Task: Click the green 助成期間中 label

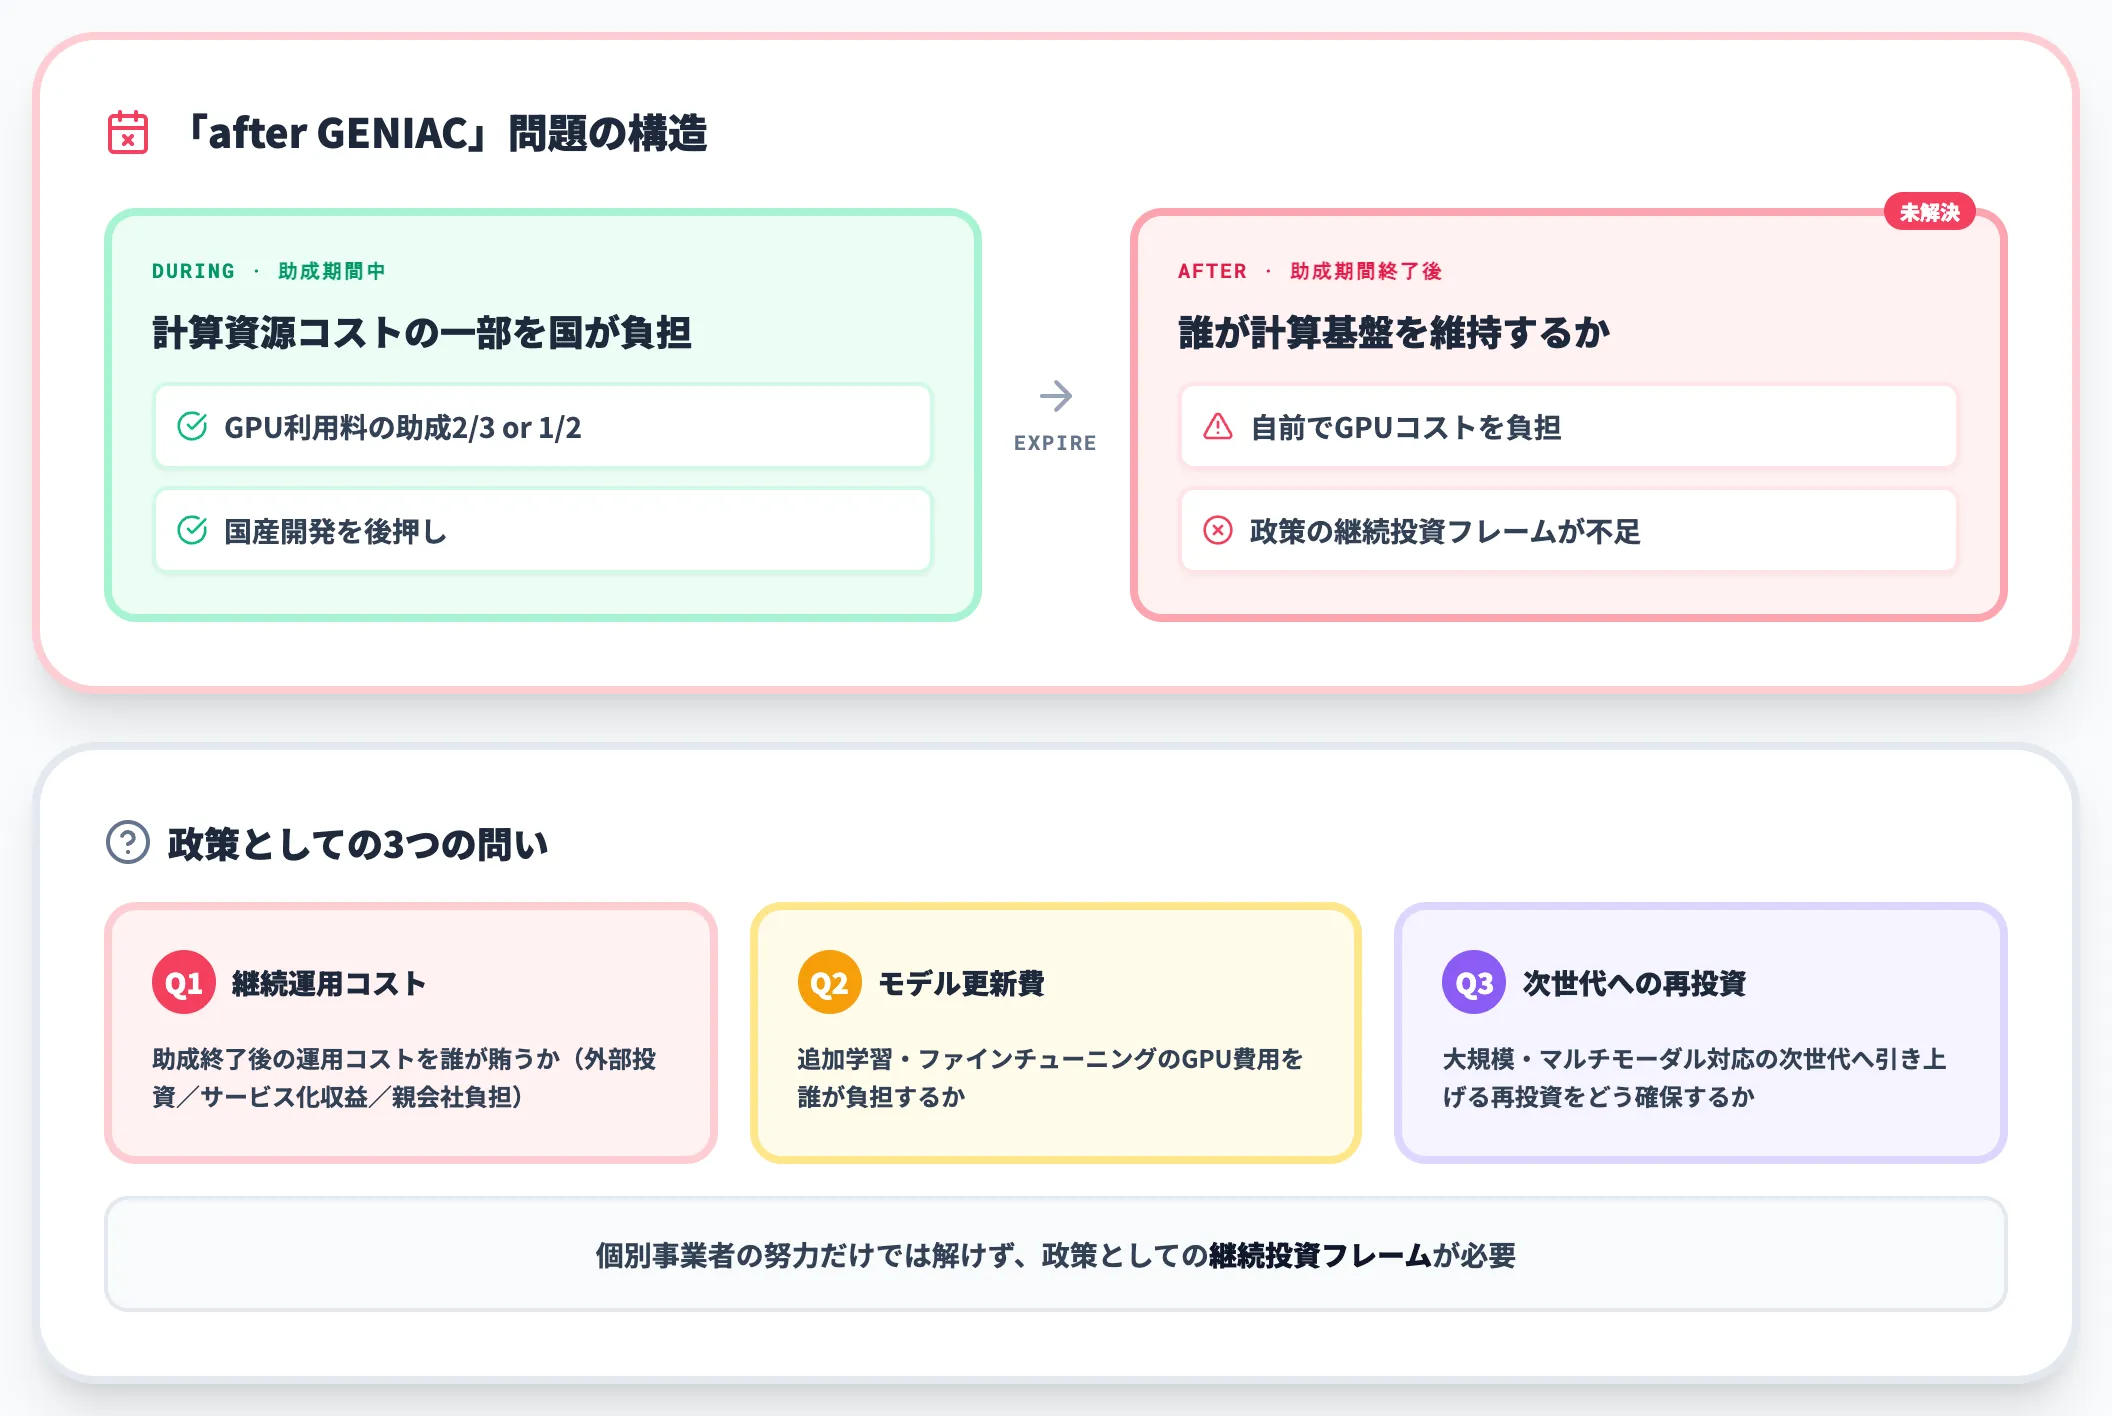Action: pyautogui.click(x=332, y=271)
